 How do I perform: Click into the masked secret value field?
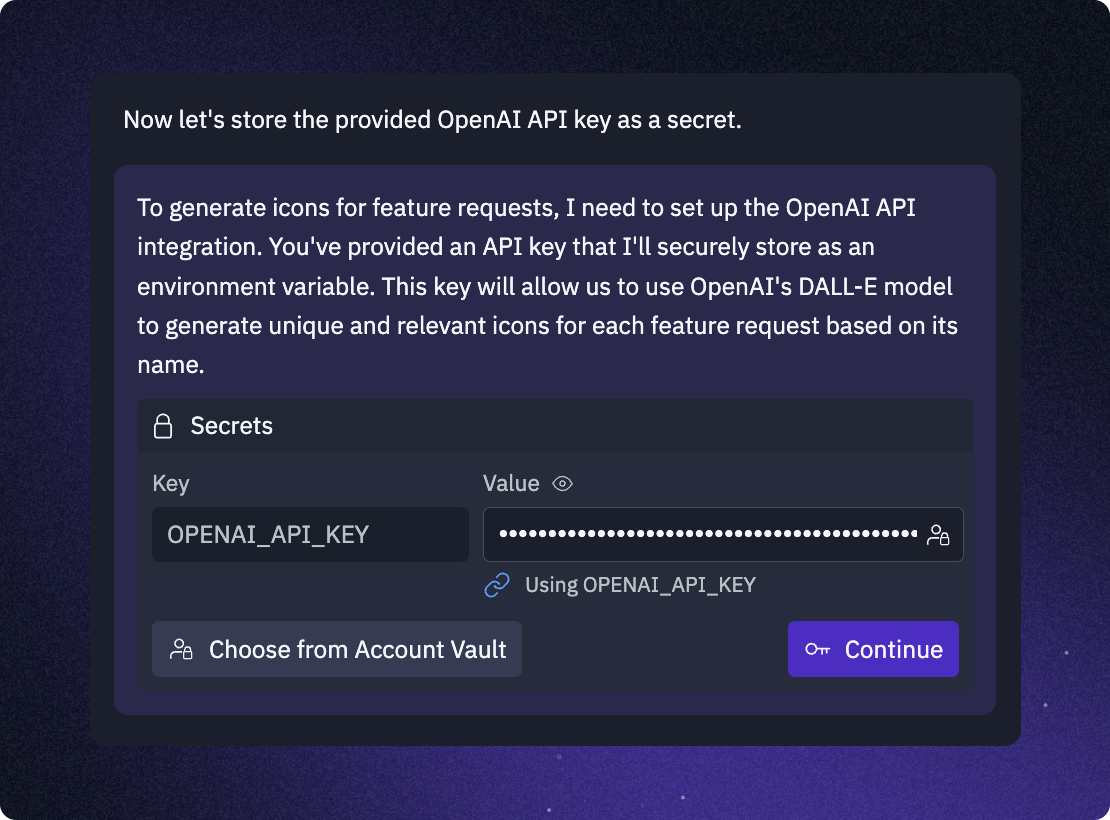(723, 535)
